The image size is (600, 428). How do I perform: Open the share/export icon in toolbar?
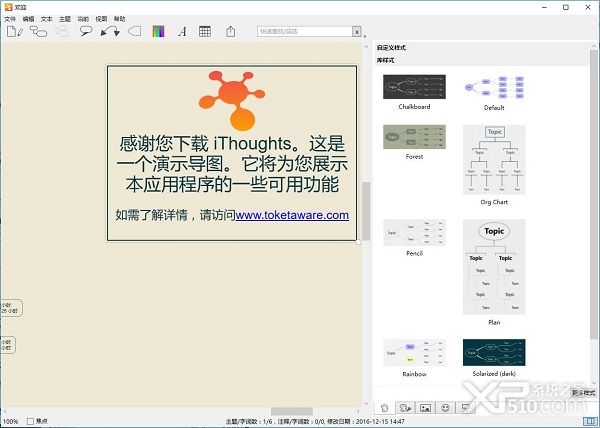point(230,31)
